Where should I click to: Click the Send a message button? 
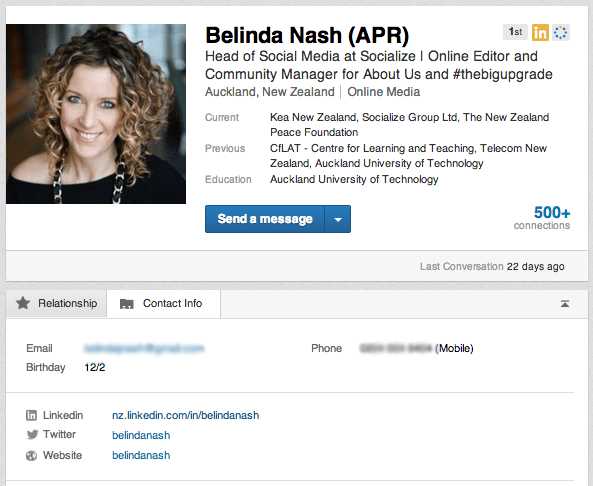tap(265, 219)
